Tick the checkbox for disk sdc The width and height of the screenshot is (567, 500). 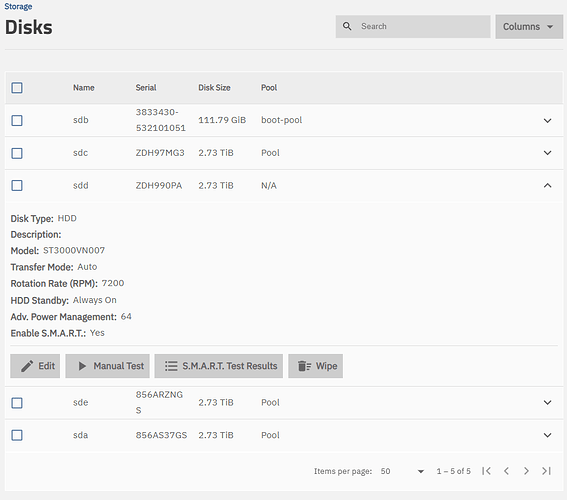coord(17,153)
